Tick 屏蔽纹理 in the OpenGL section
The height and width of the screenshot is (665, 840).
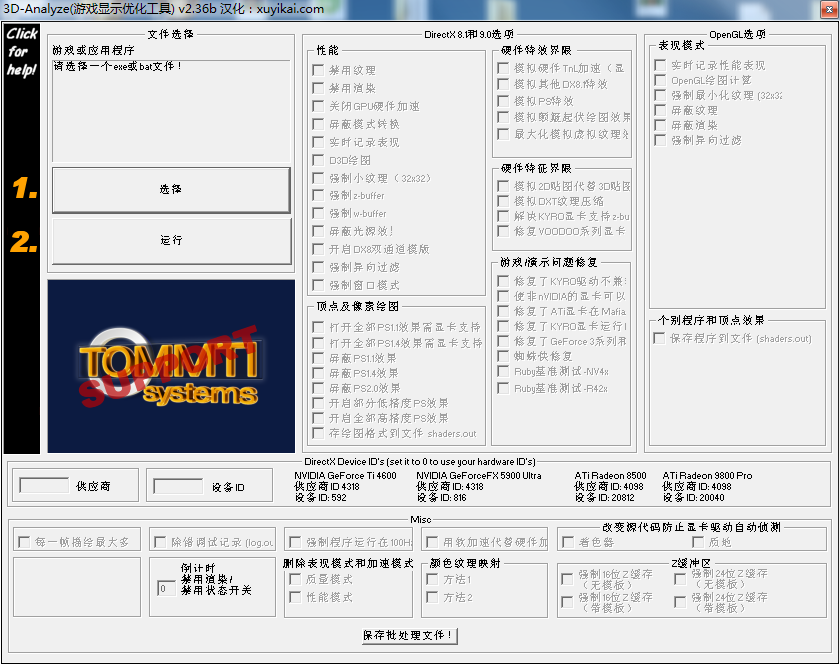661,110
